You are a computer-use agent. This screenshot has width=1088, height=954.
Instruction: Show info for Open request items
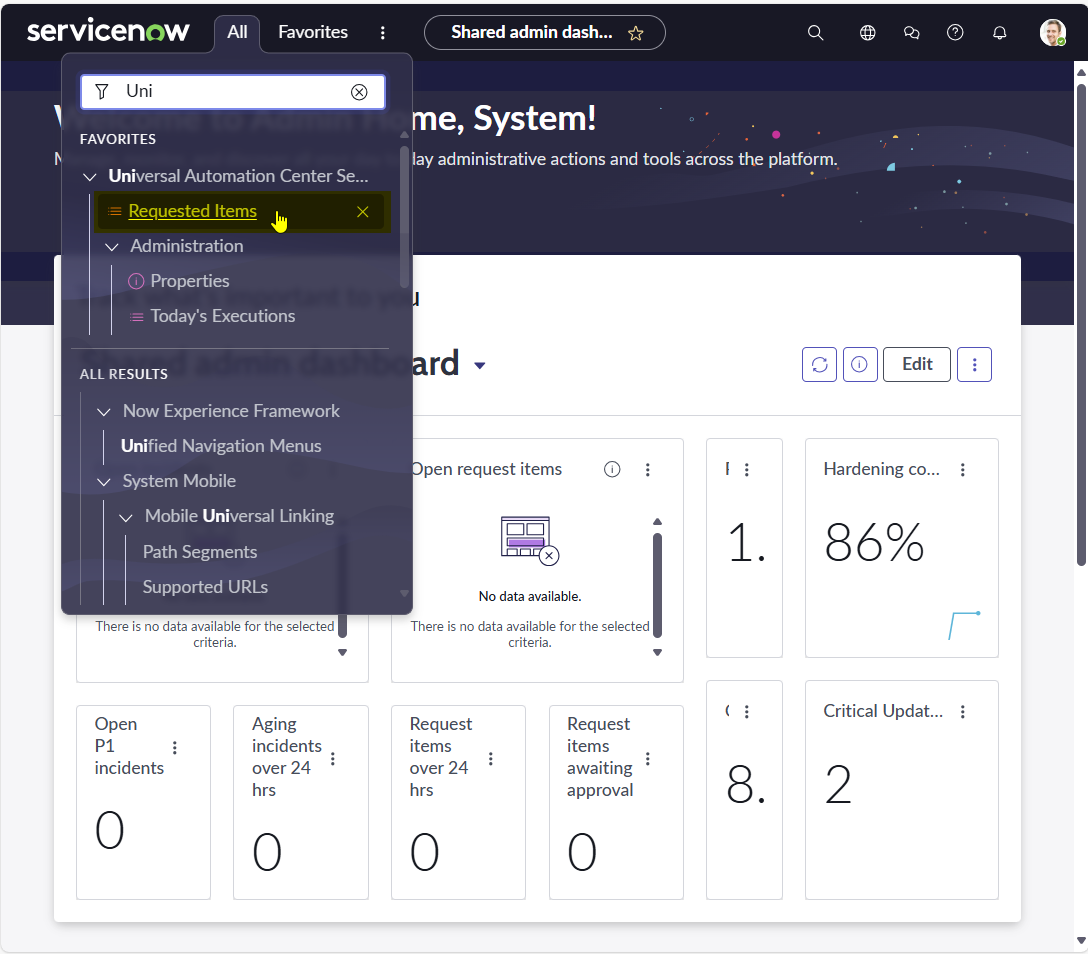[612, 470]
